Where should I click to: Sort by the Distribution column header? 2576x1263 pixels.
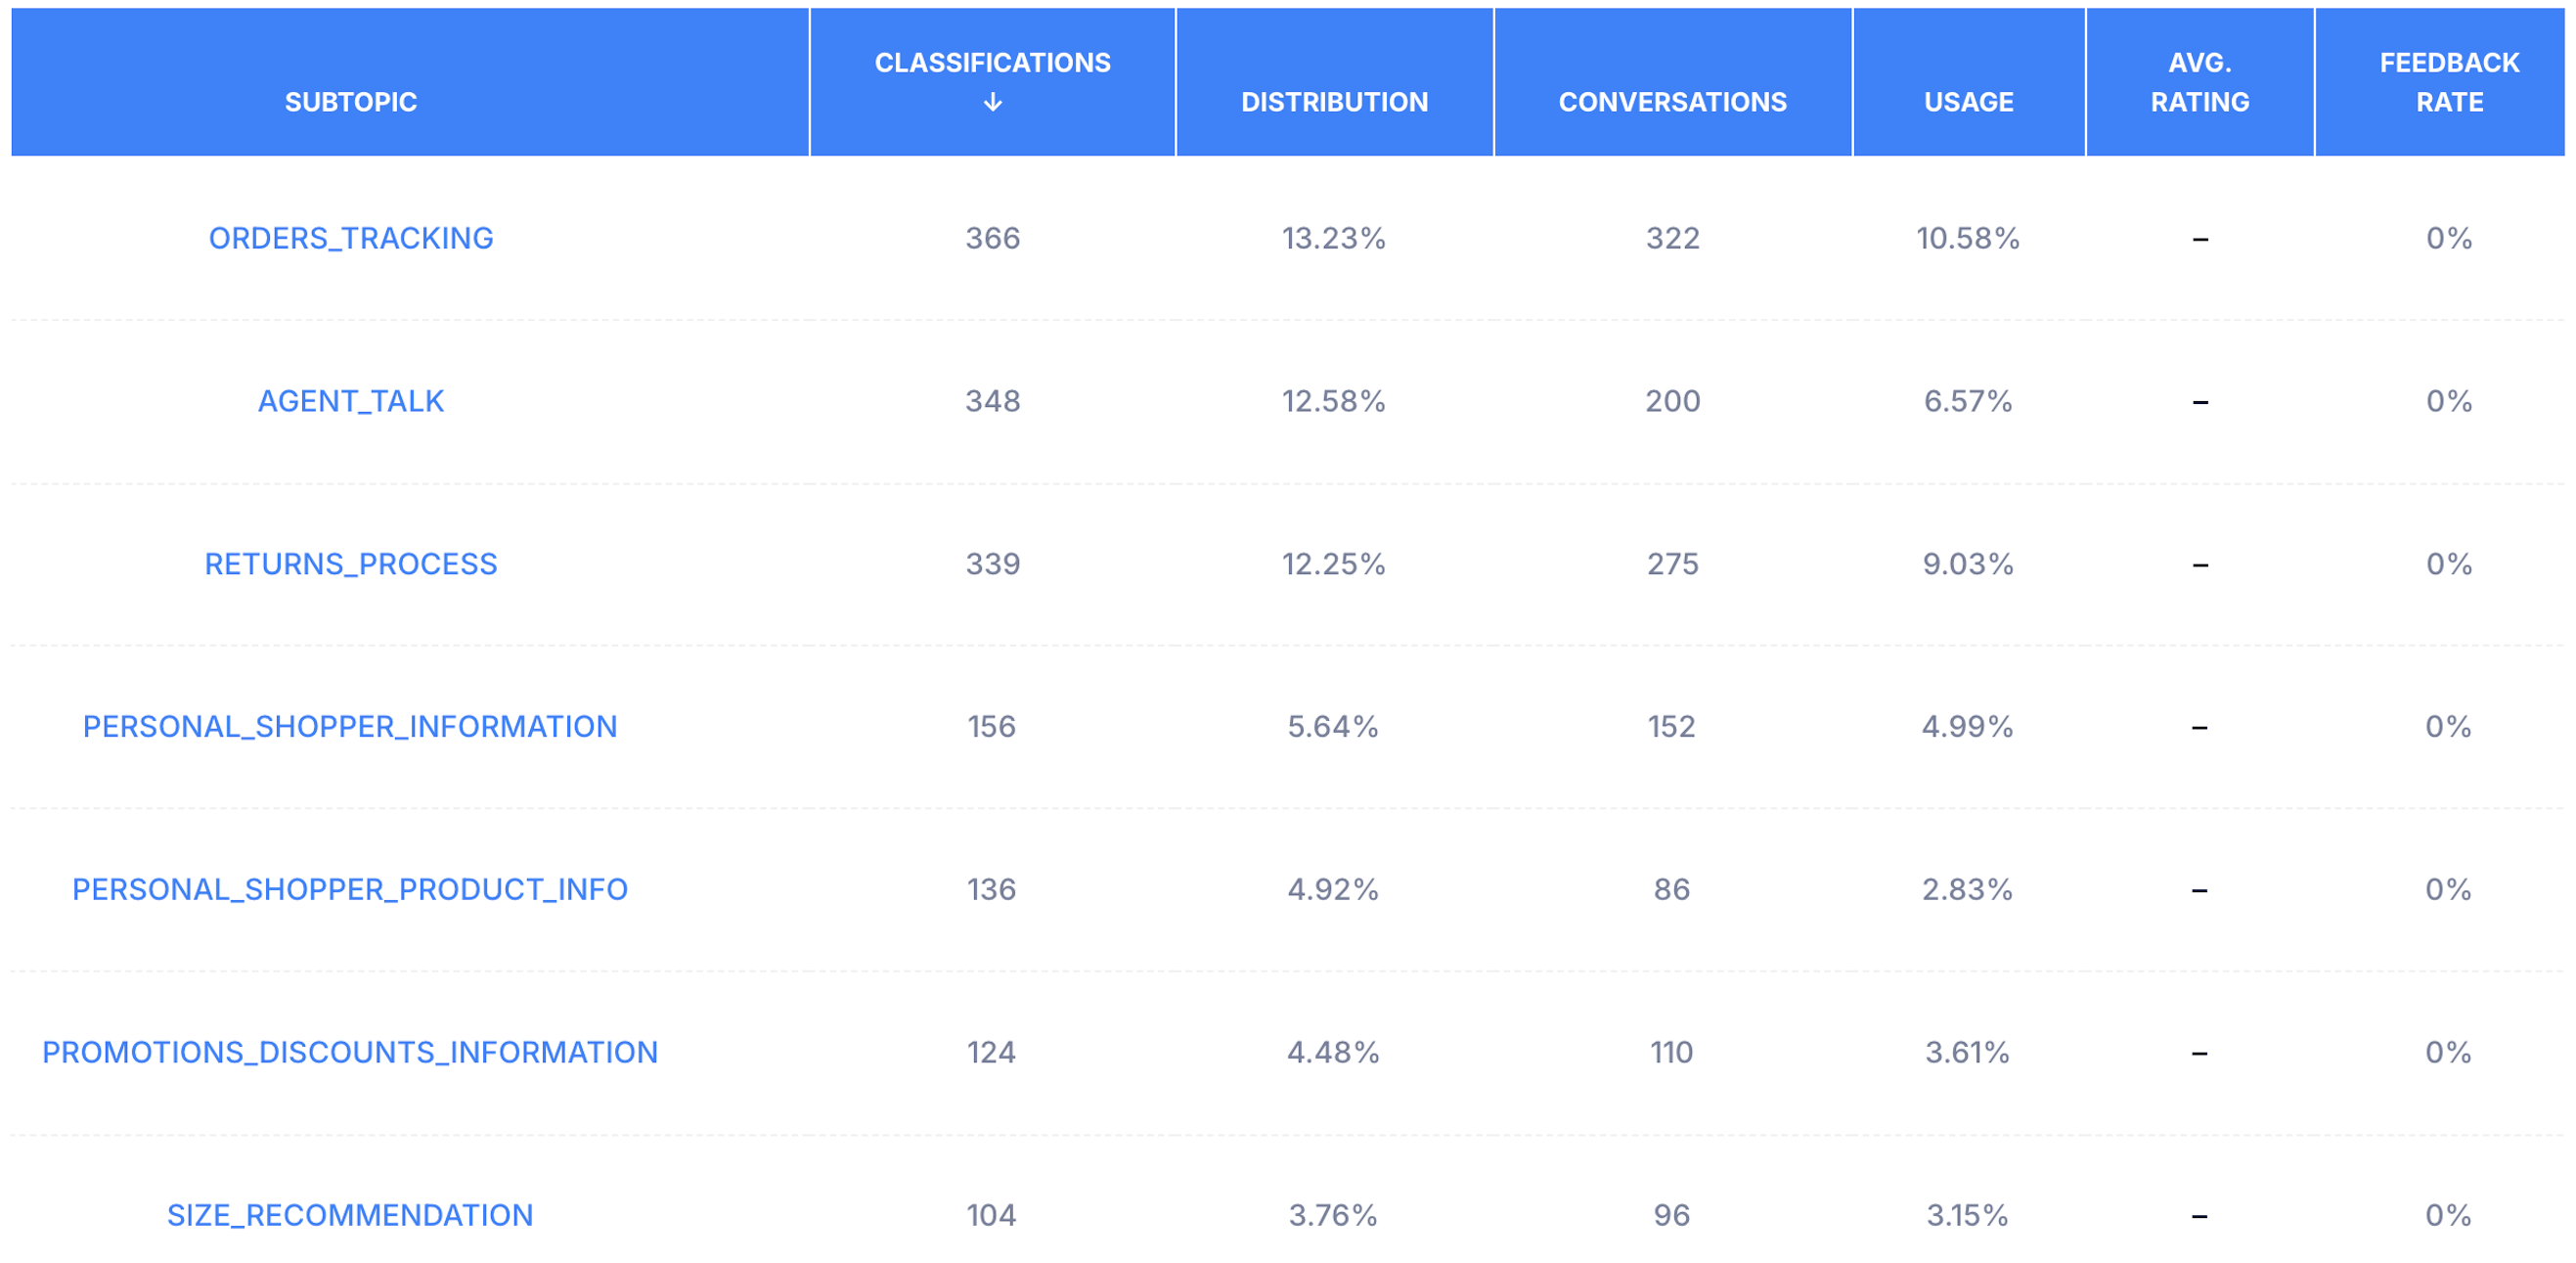pos(1334,102)
